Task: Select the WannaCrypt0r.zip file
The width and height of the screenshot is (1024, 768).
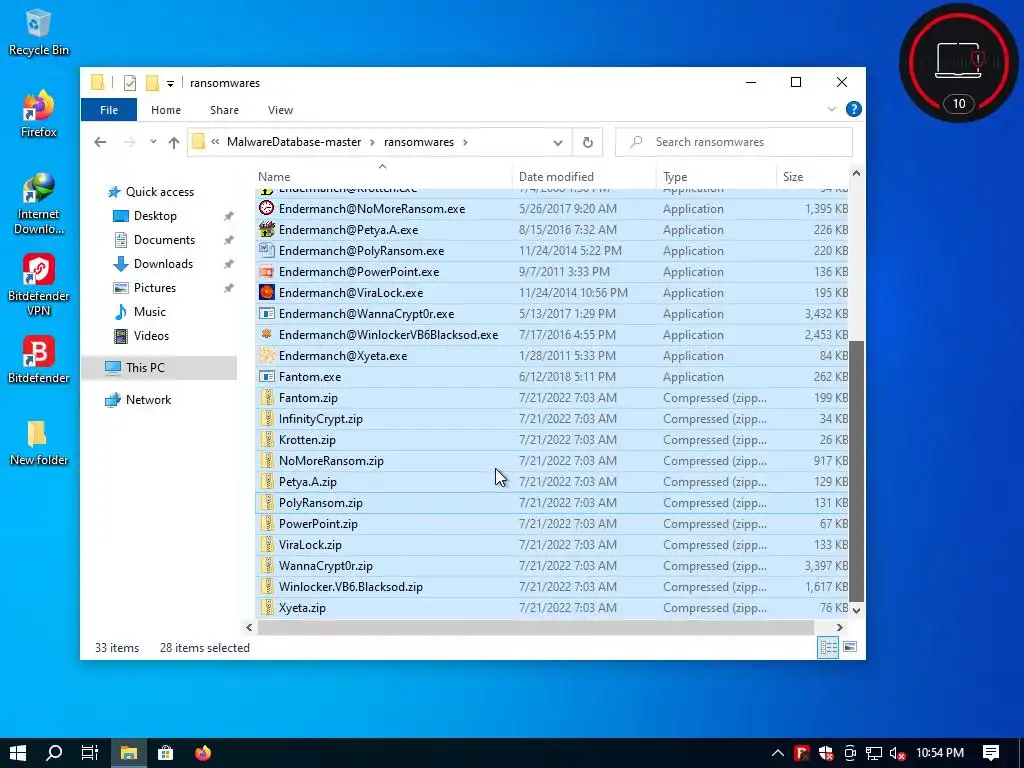Action: pyautogui.click(x=552, y=566)
